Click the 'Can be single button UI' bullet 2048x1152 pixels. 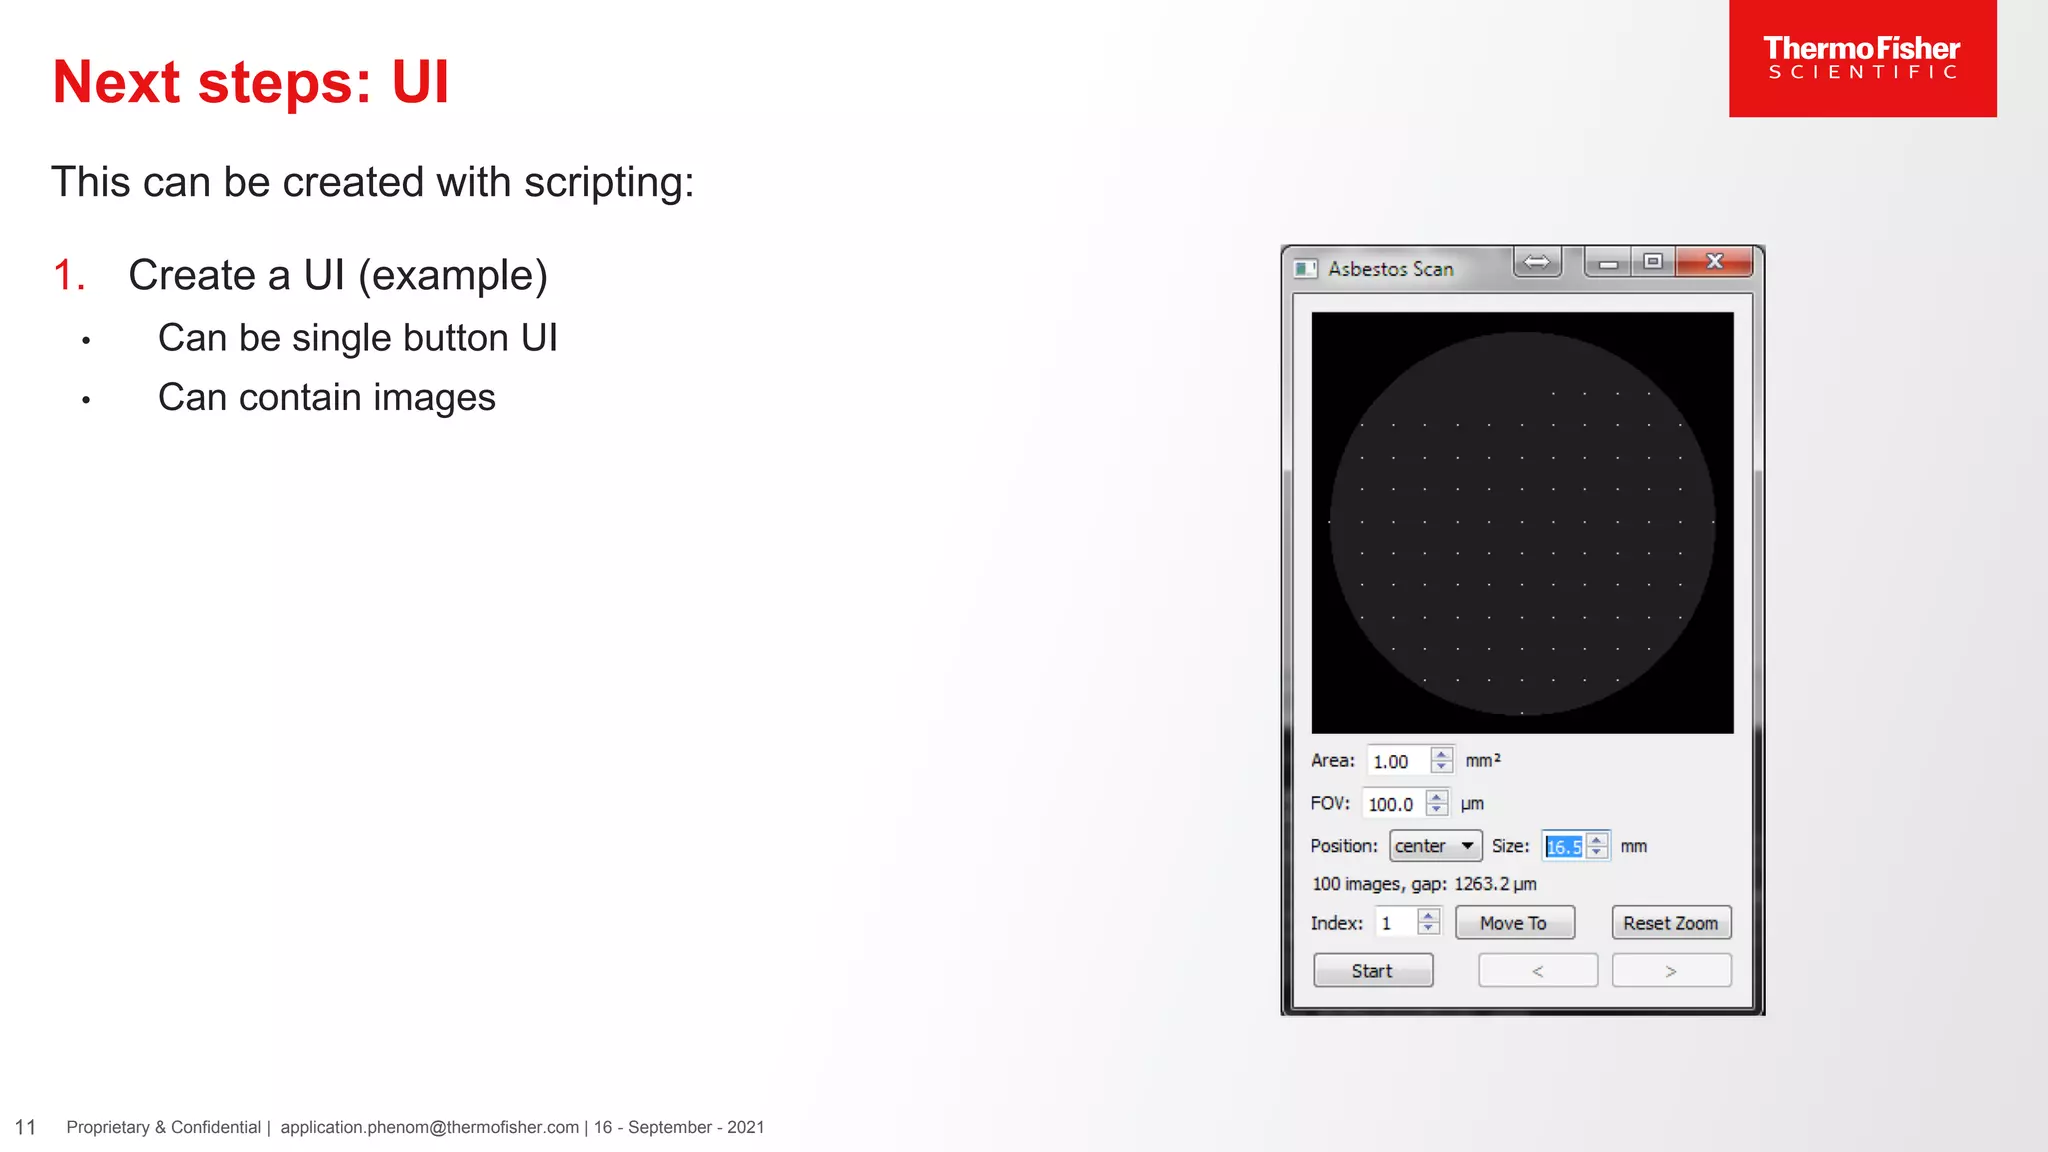pos(358,338)
